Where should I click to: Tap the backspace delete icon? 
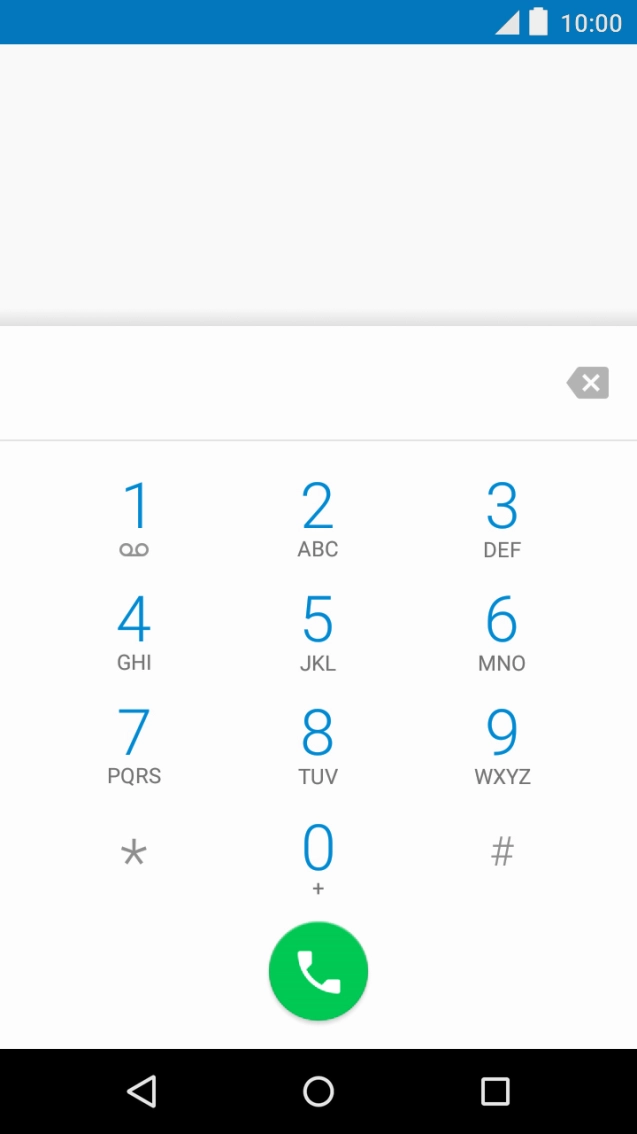point(588,383)
